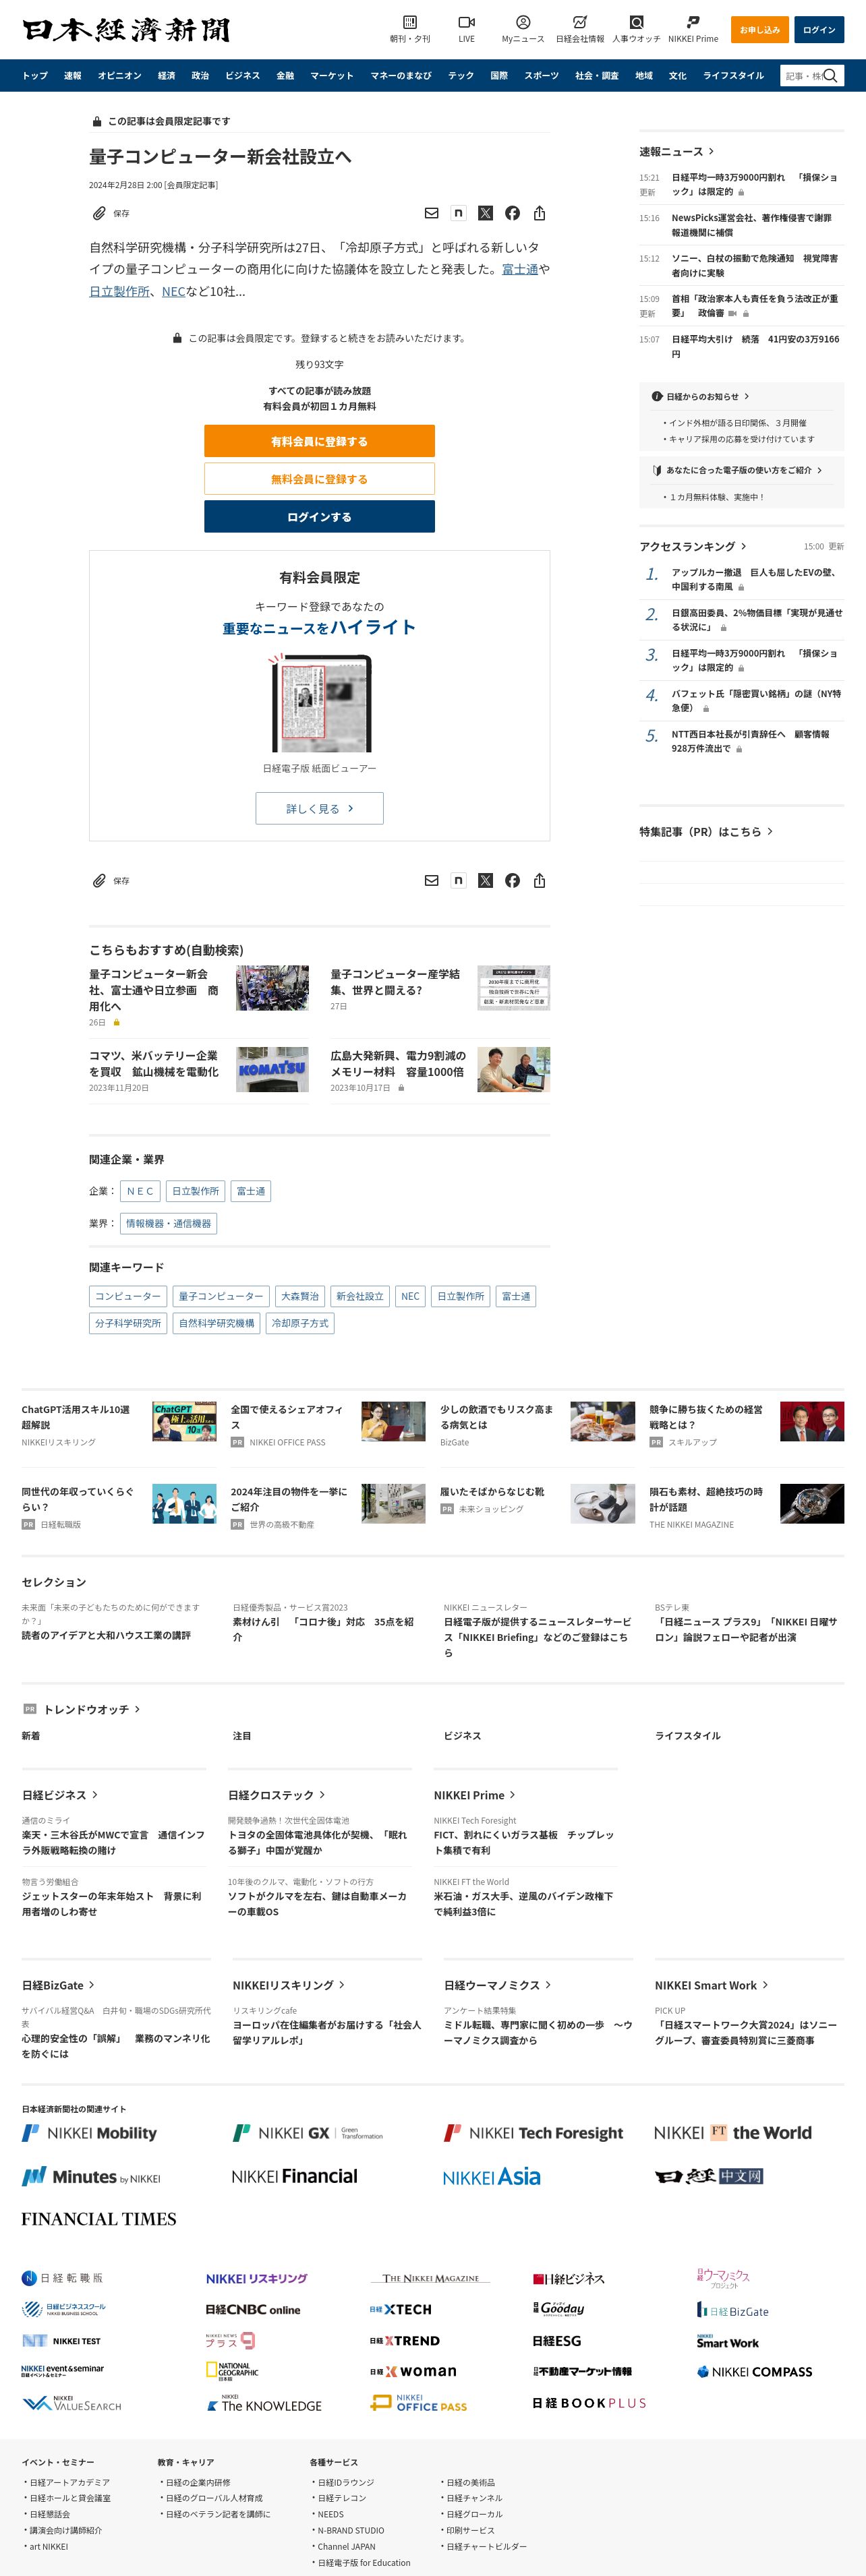Click the top share/export icon
This screenshot has width=866, height=2576.
pyautogui.click(x=539, y=213)
